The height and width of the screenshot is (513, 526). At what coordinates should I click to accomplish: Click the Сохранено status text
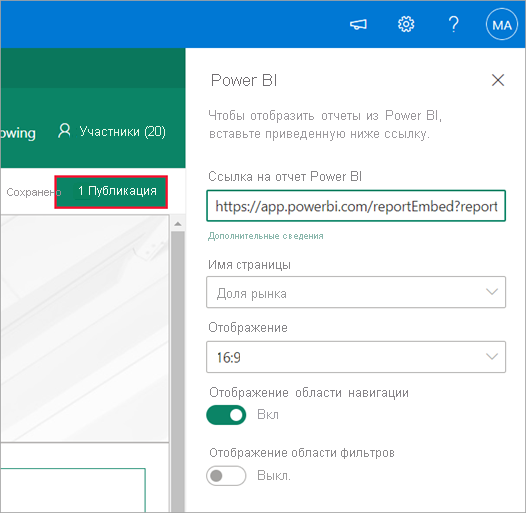(x=33, y=192)
